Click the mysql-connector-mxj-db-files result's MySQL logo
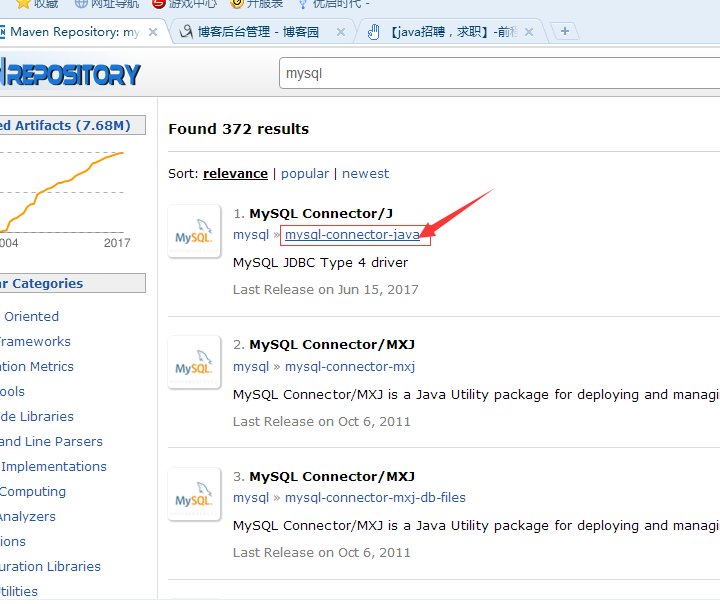720x604 pixels. [x=194, y=494]
